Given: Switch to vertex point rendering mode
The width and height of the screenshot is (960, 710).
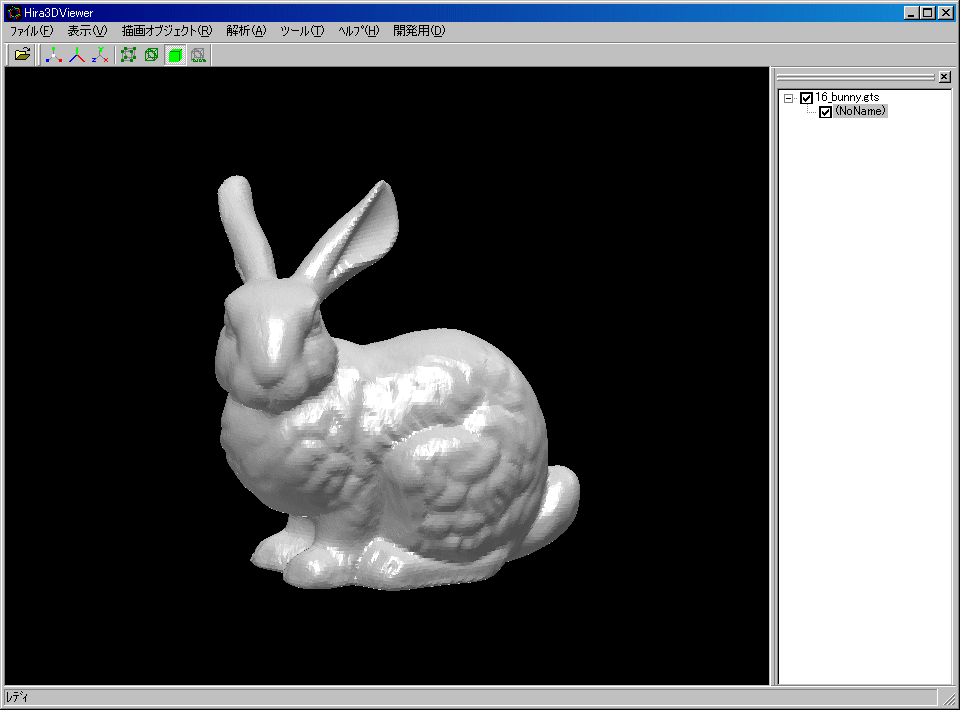Looking at the screenshot, I should pyautogui.click(x=128, y=54).
